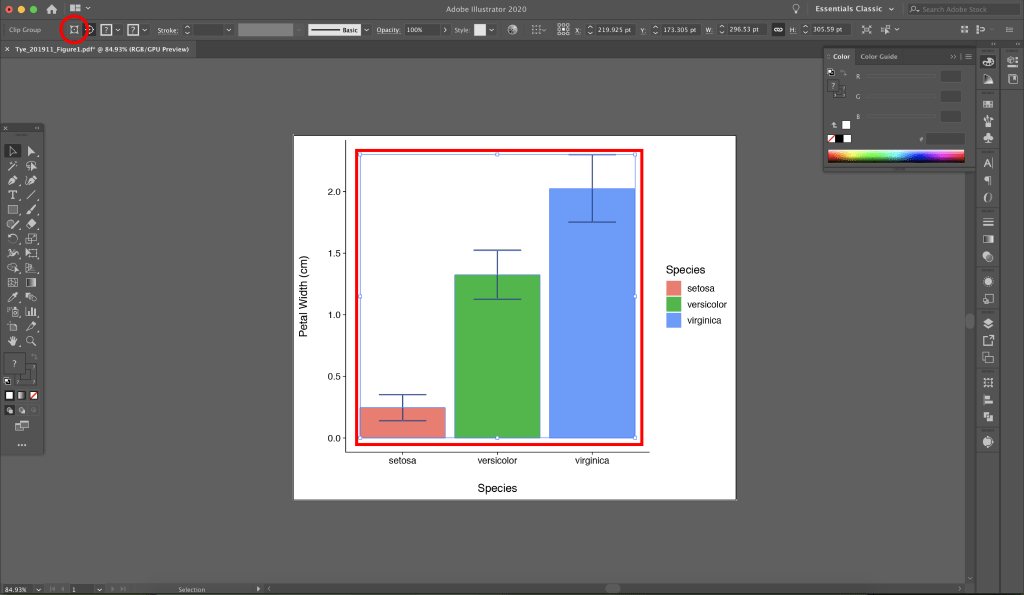Open the Layers panel icon in right dock
Image resolution: width=1024 pixels, height=595 pixels.
pyautogui.click(x=988, y=323)
